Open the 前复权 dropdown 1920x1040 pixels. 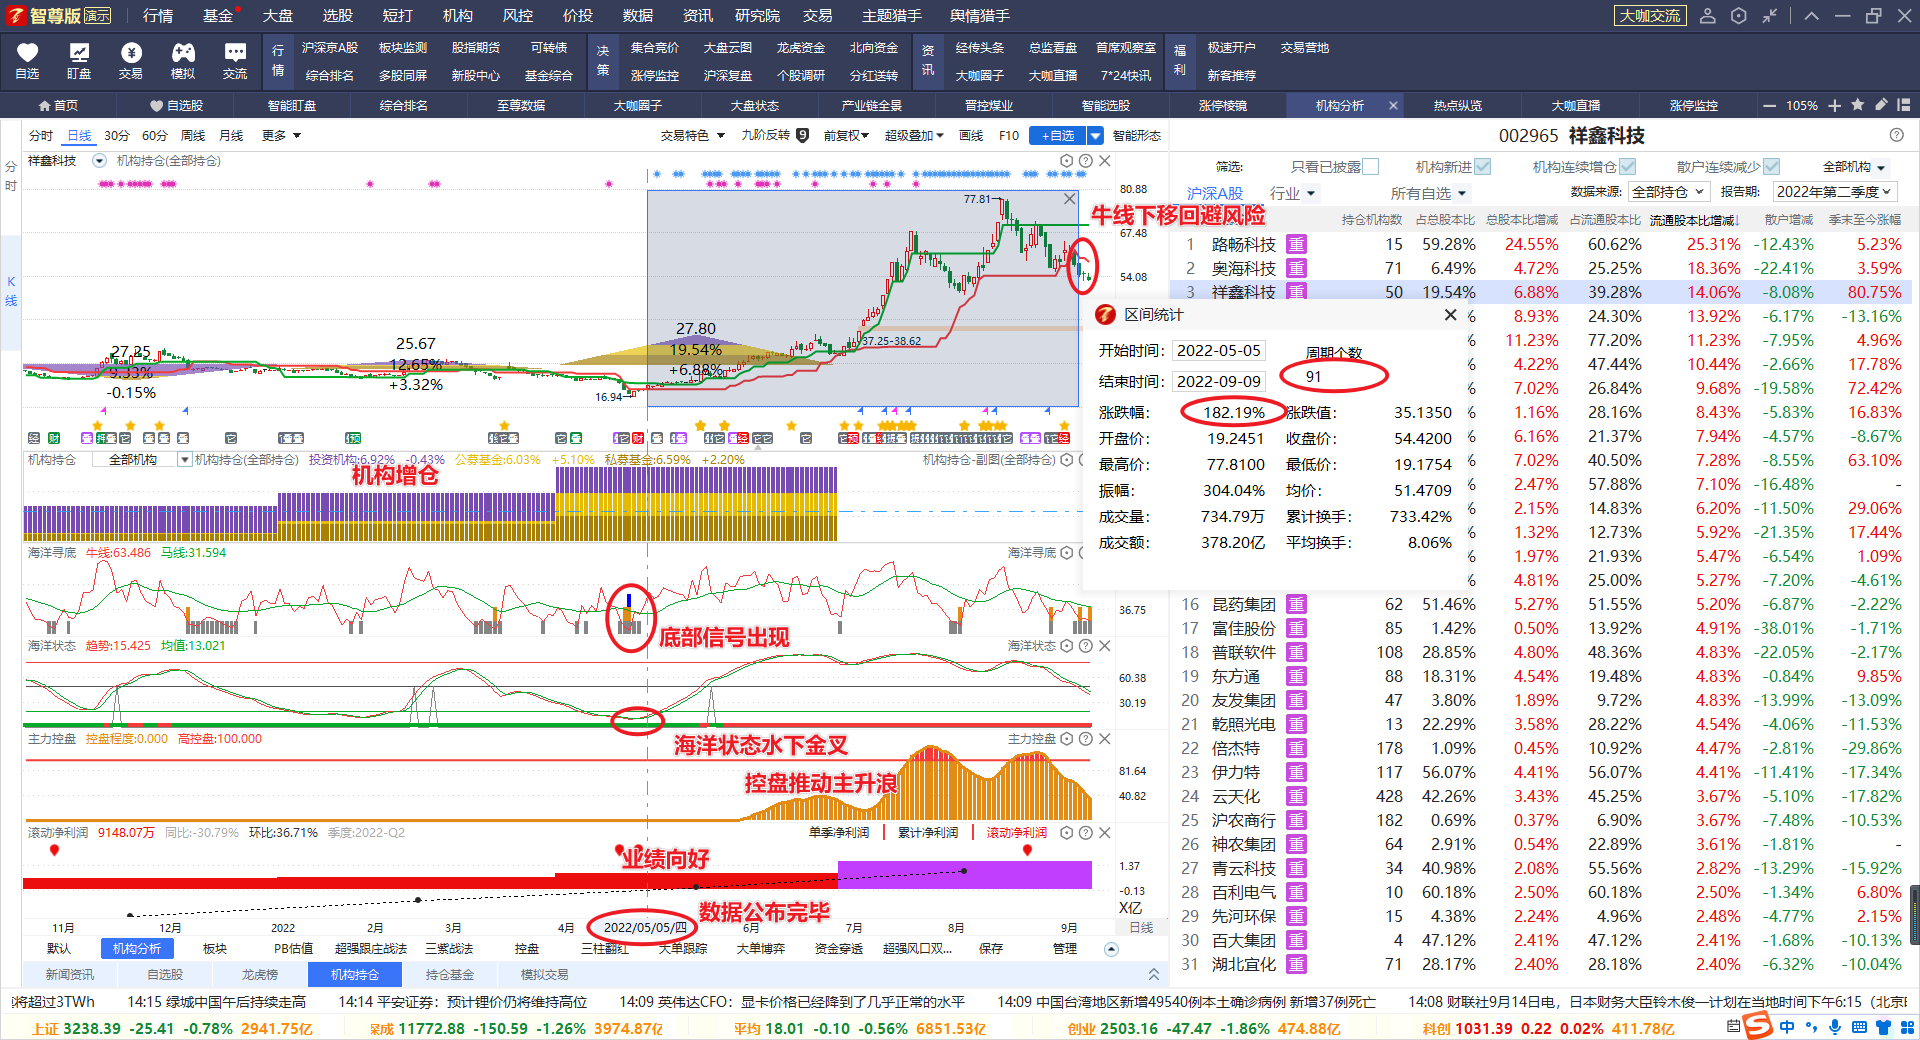(x=846, y=135)
